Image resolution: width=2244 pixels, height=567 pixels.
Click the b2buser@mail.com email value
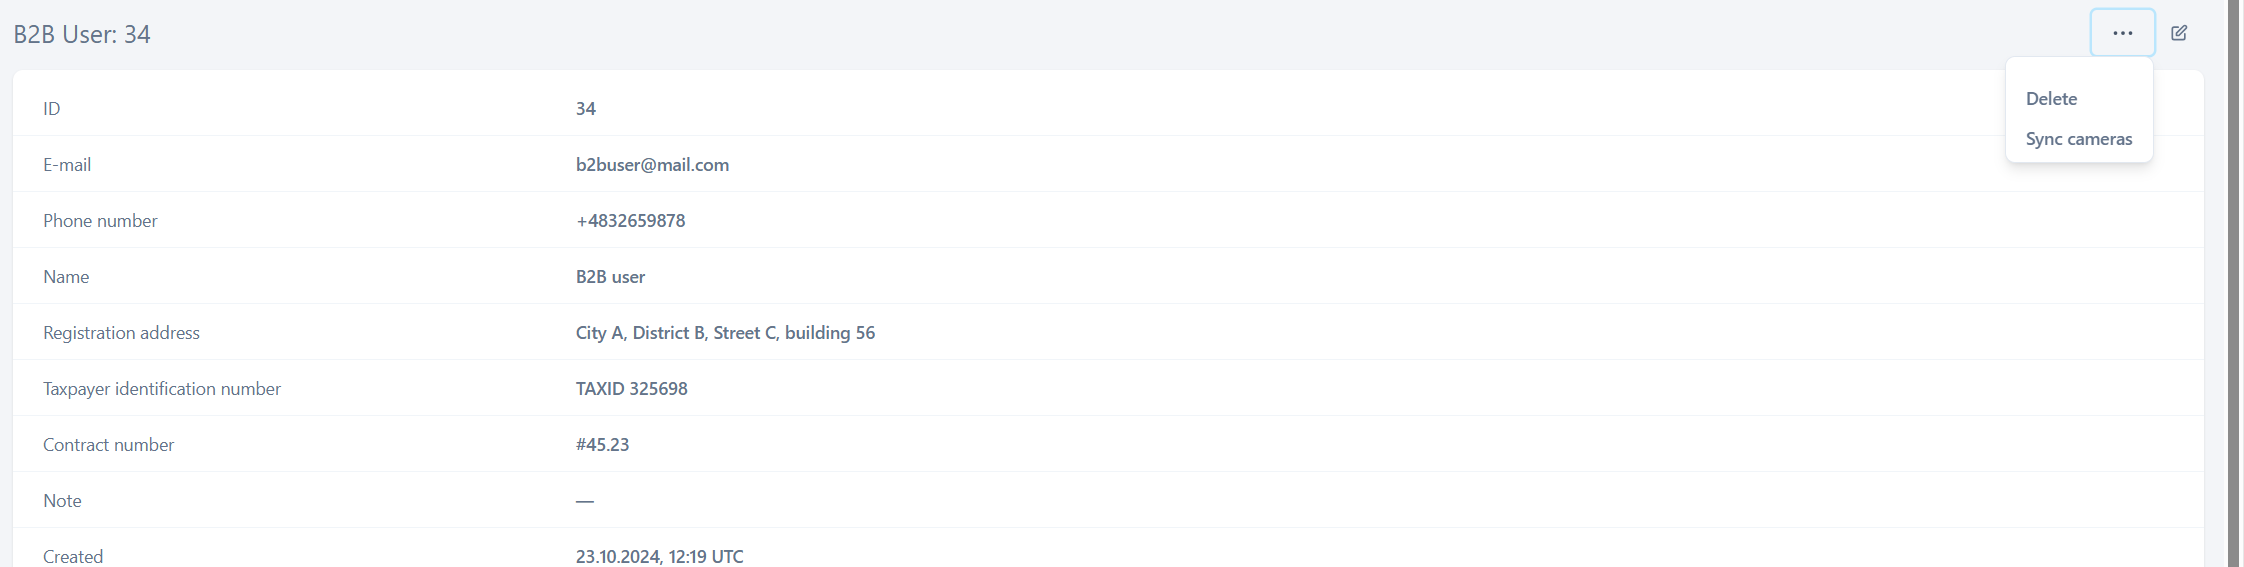pyautogui.click(x=652, y=165)
